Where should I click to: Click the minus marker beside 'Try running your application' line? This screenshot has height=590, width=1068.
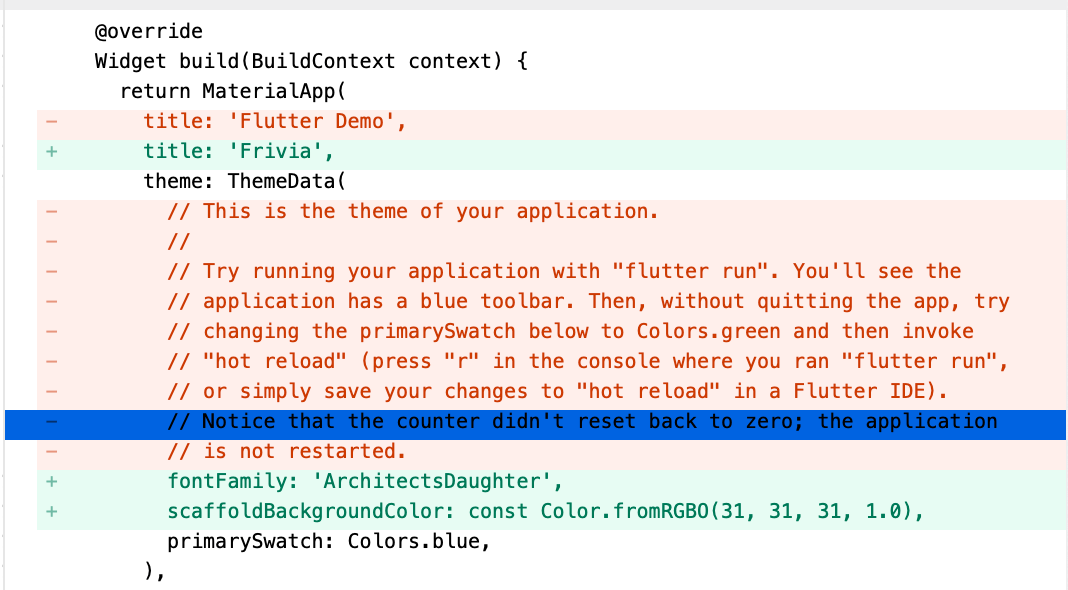(51, 272)
